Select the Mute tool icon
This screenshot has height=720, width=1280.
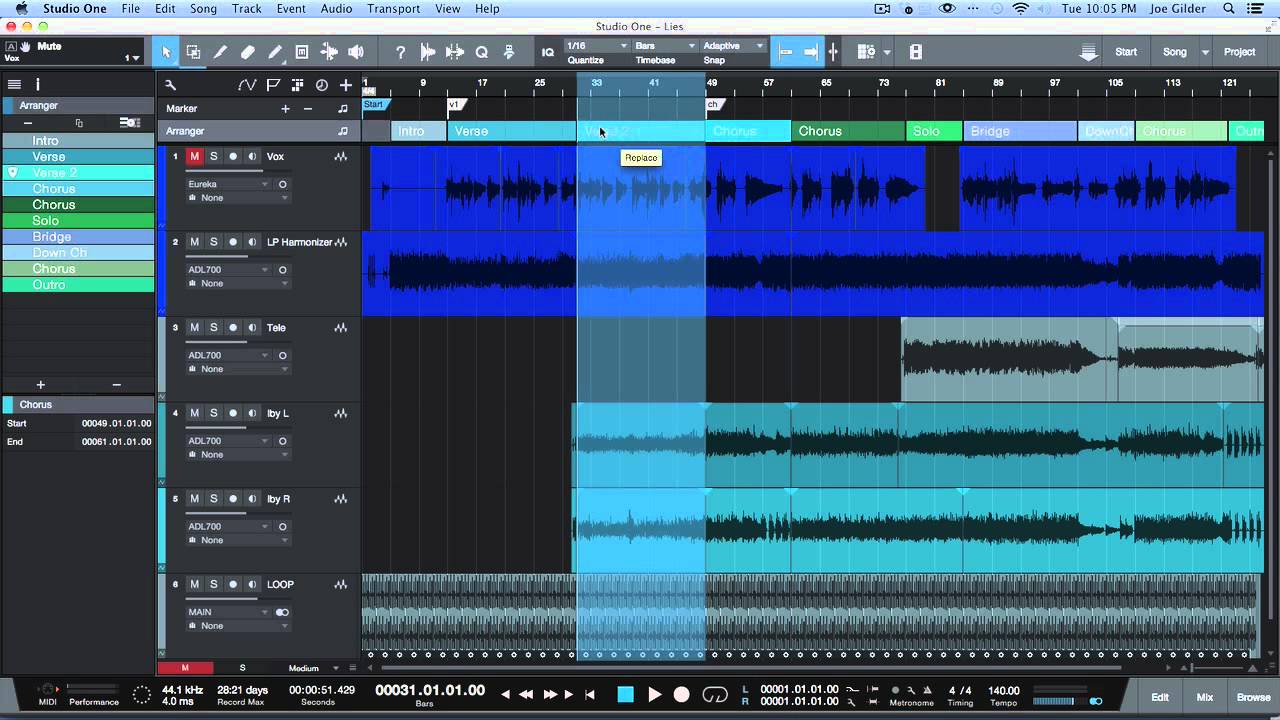click(301, 52)
